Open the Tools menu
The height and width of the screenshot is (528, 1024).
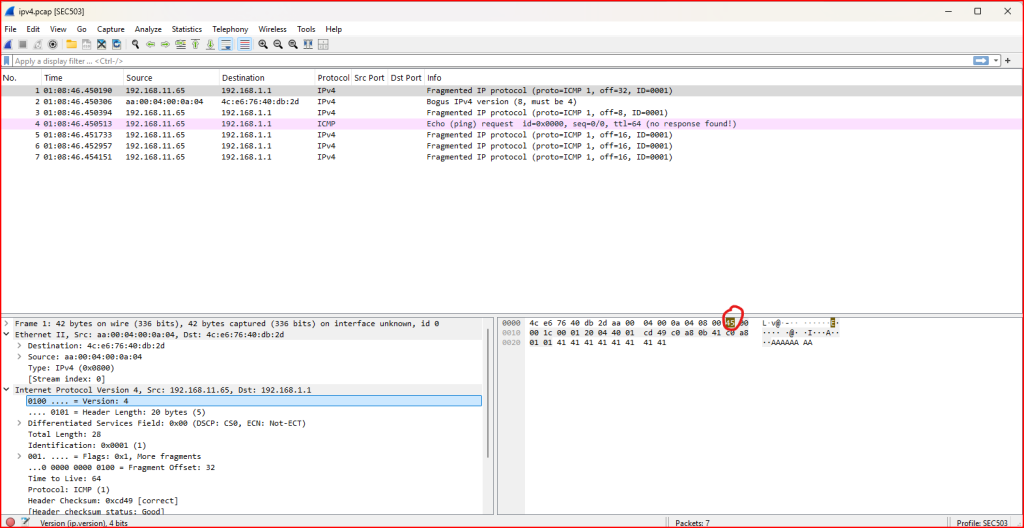pyautogui.click(x=306, y=29)
